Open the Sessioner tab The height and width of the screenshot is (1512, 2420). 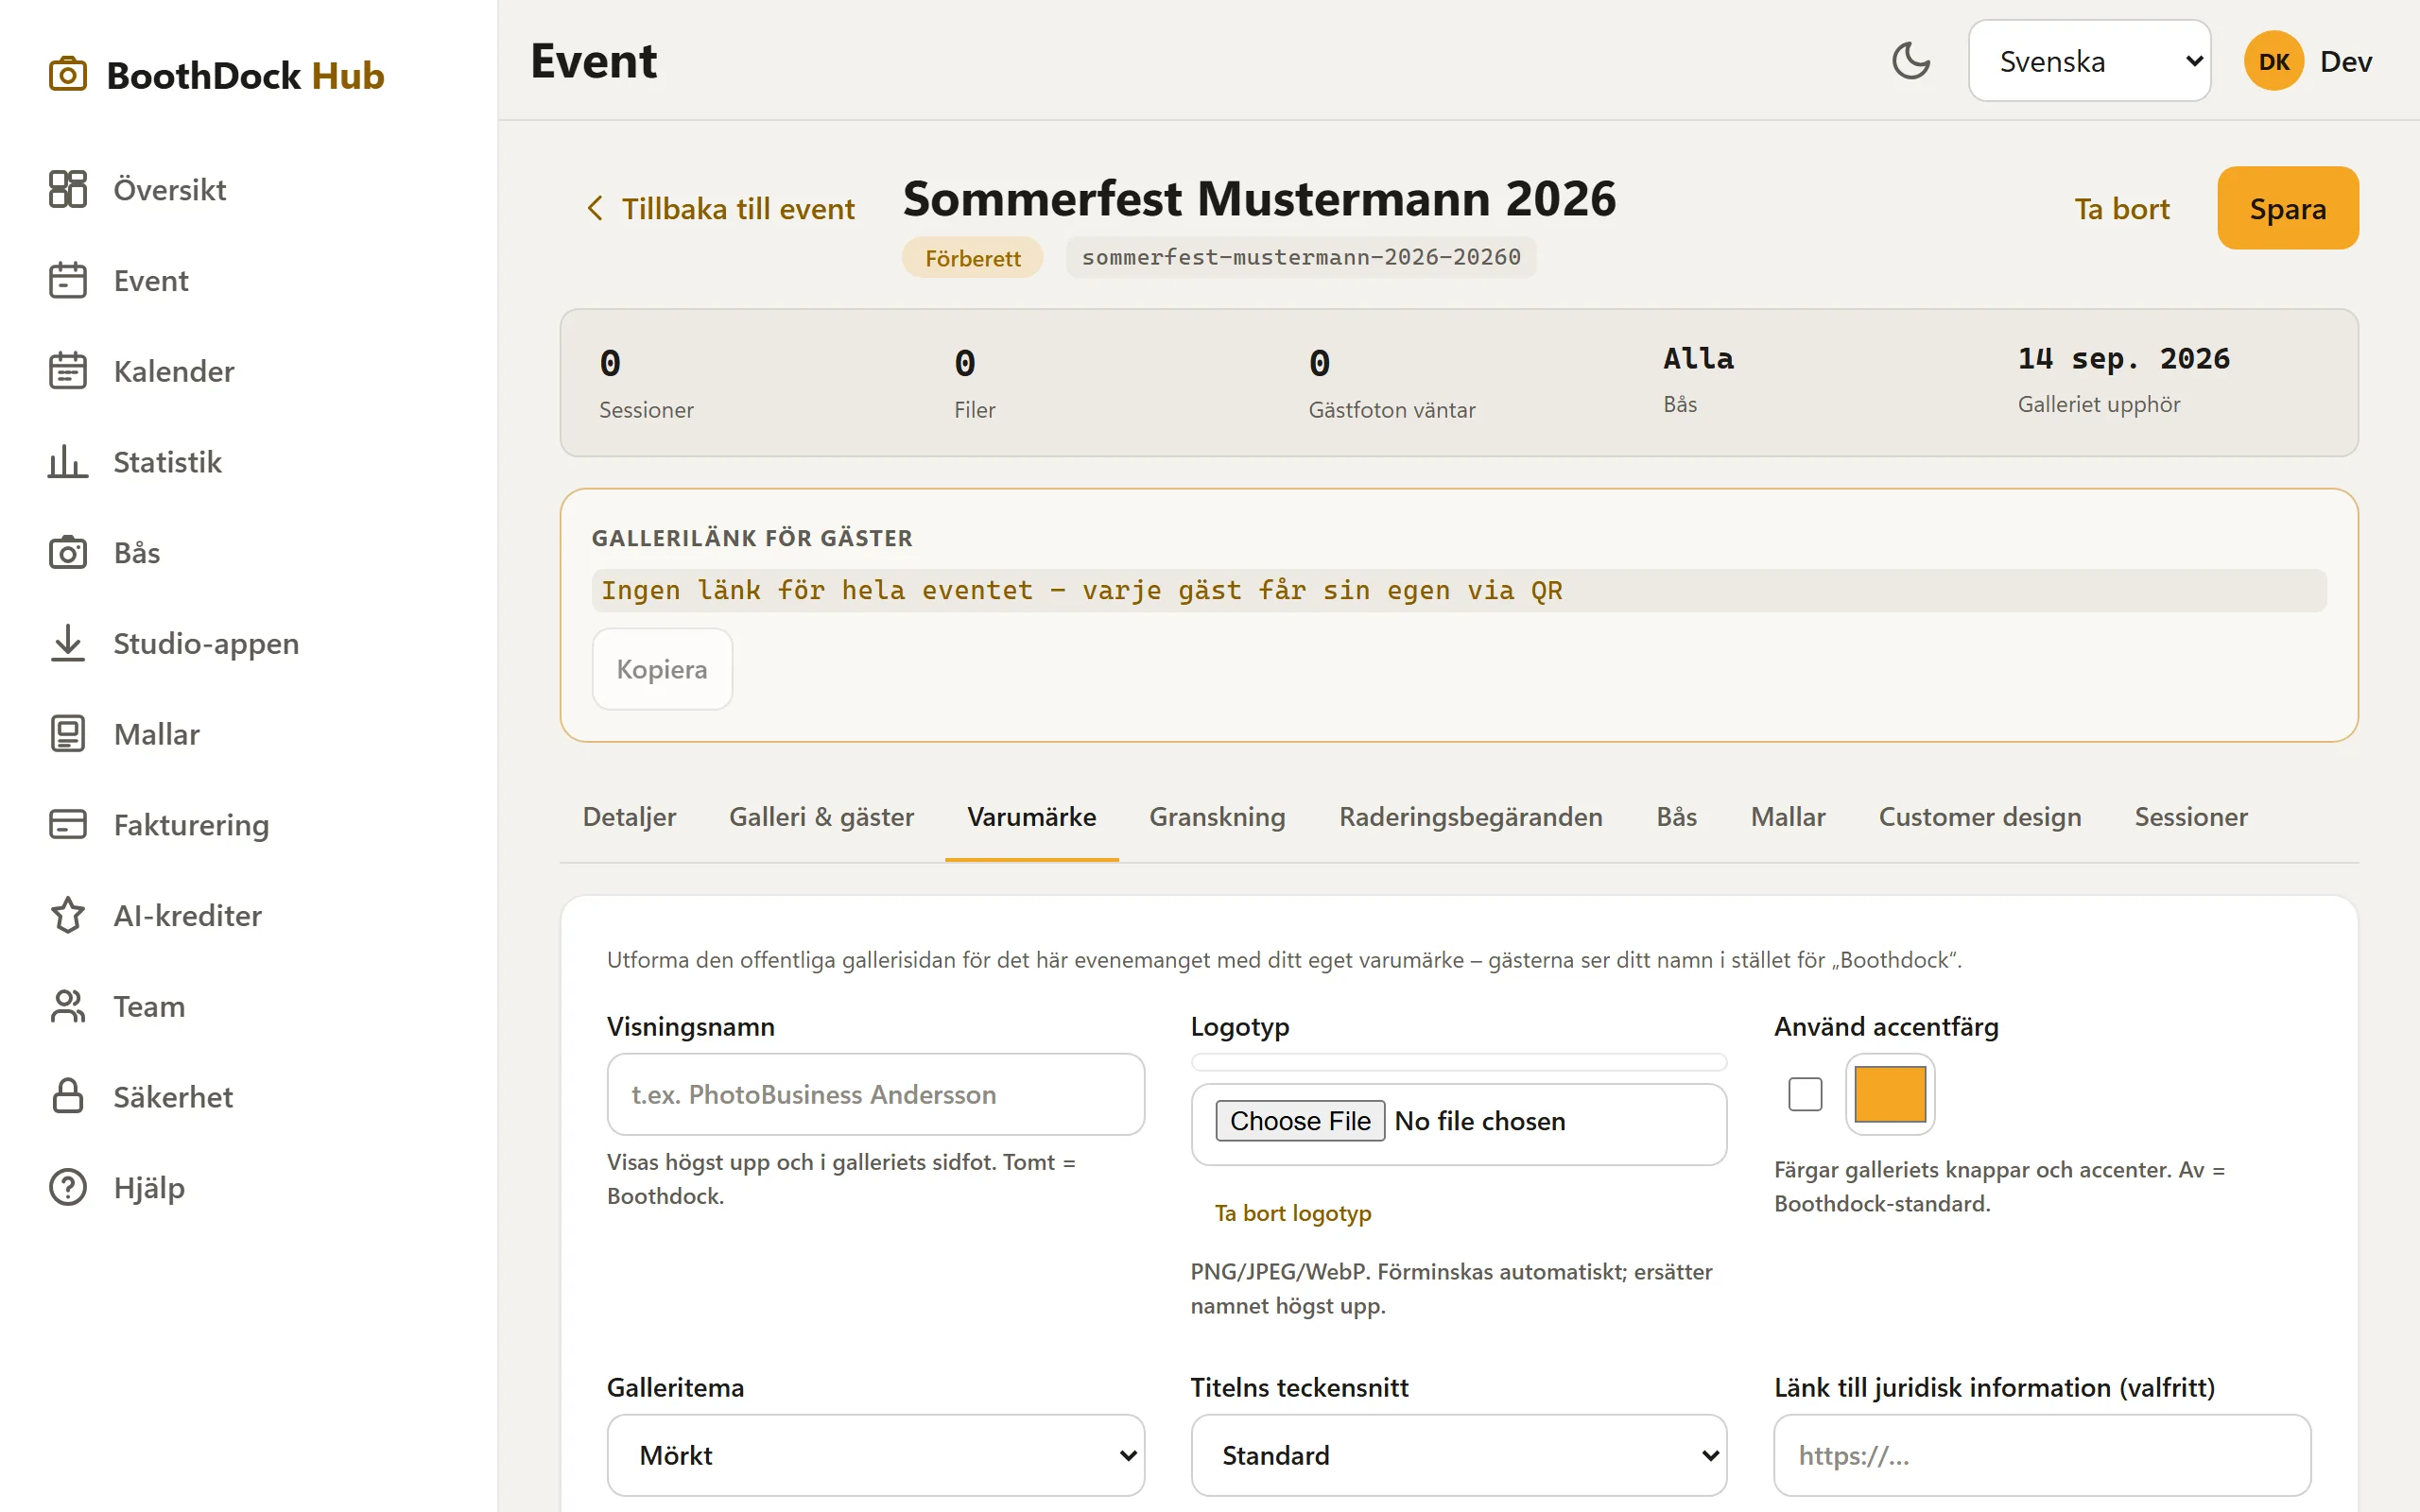point(2190,817)
